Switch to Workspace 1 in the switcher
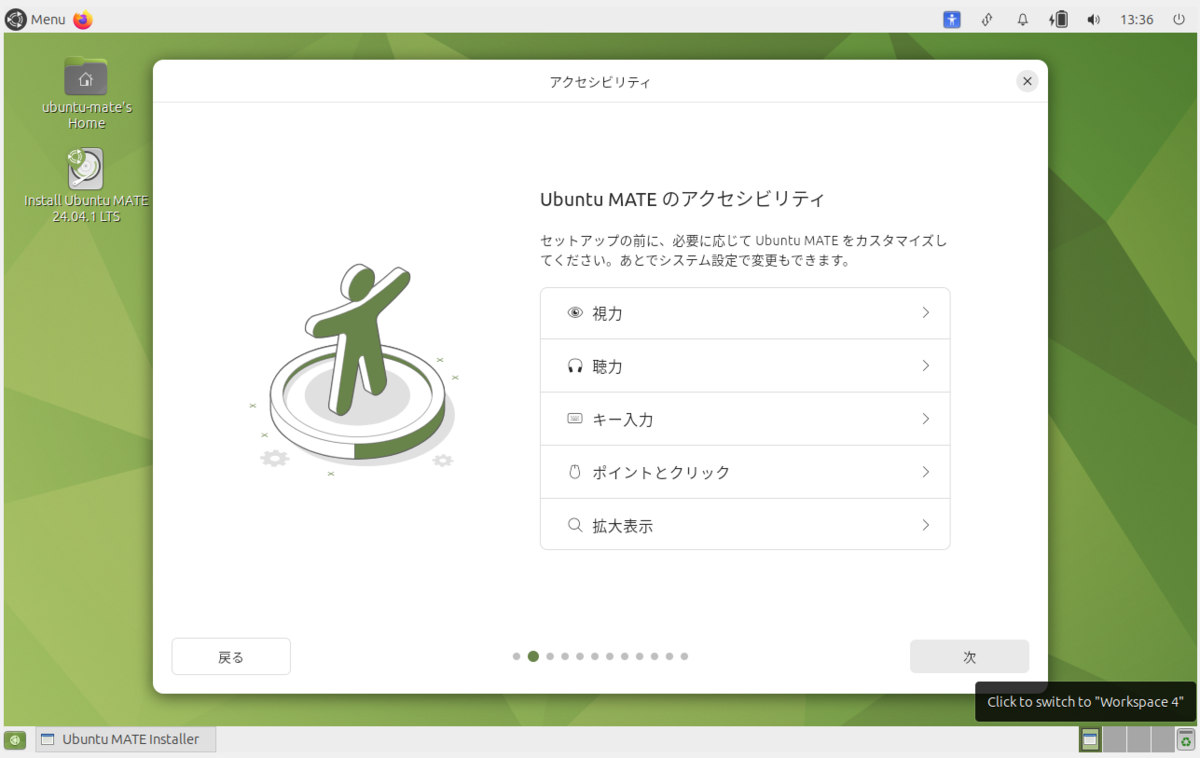 (x=1090, y=740)
